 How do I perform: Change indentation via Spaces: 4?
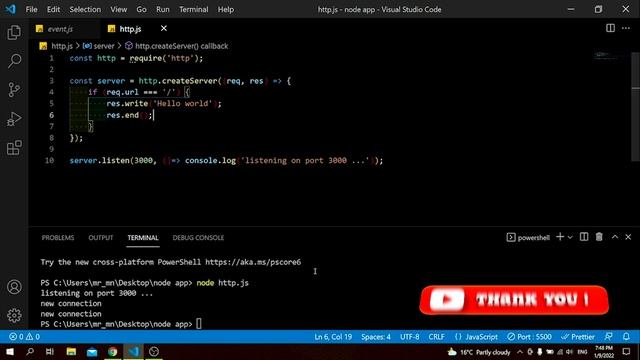376,337
